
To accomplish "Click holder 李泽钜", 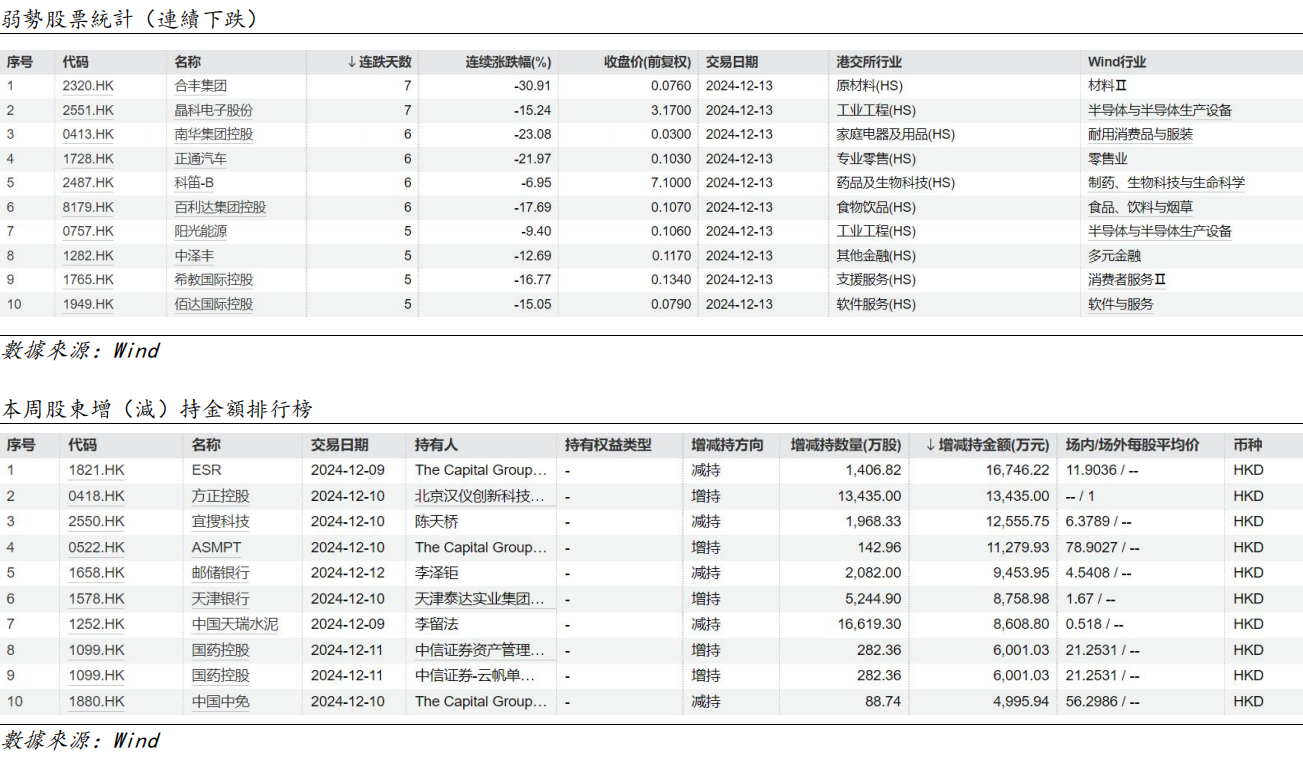I will pos(436,573).
